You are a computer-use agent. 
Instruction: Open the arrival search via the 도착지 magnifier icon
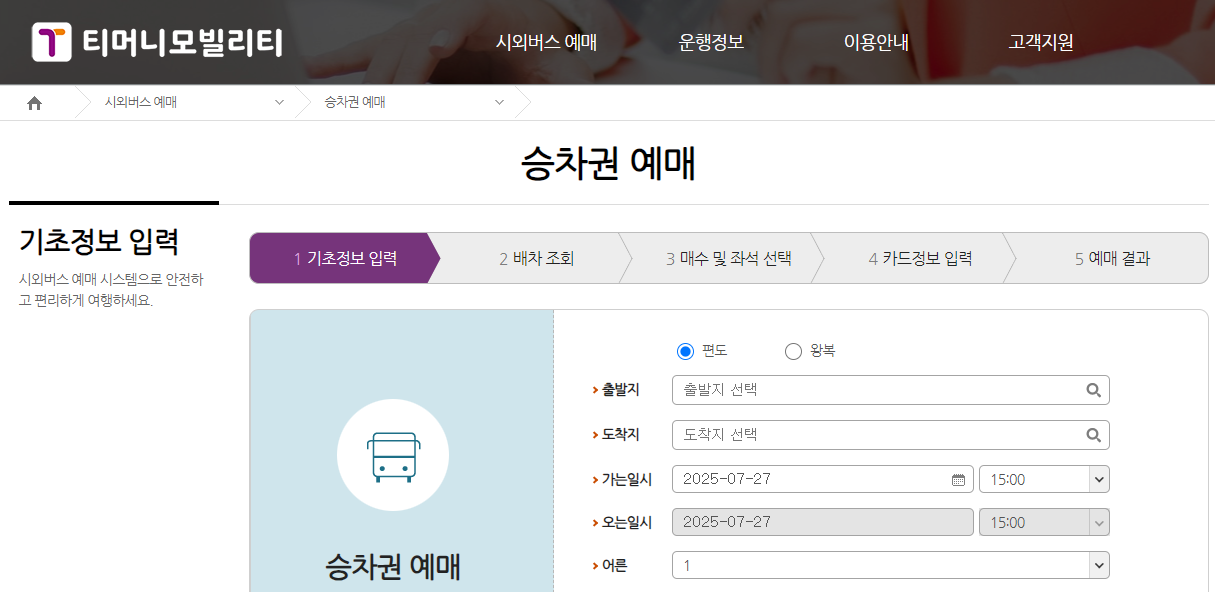point(1095,434)
